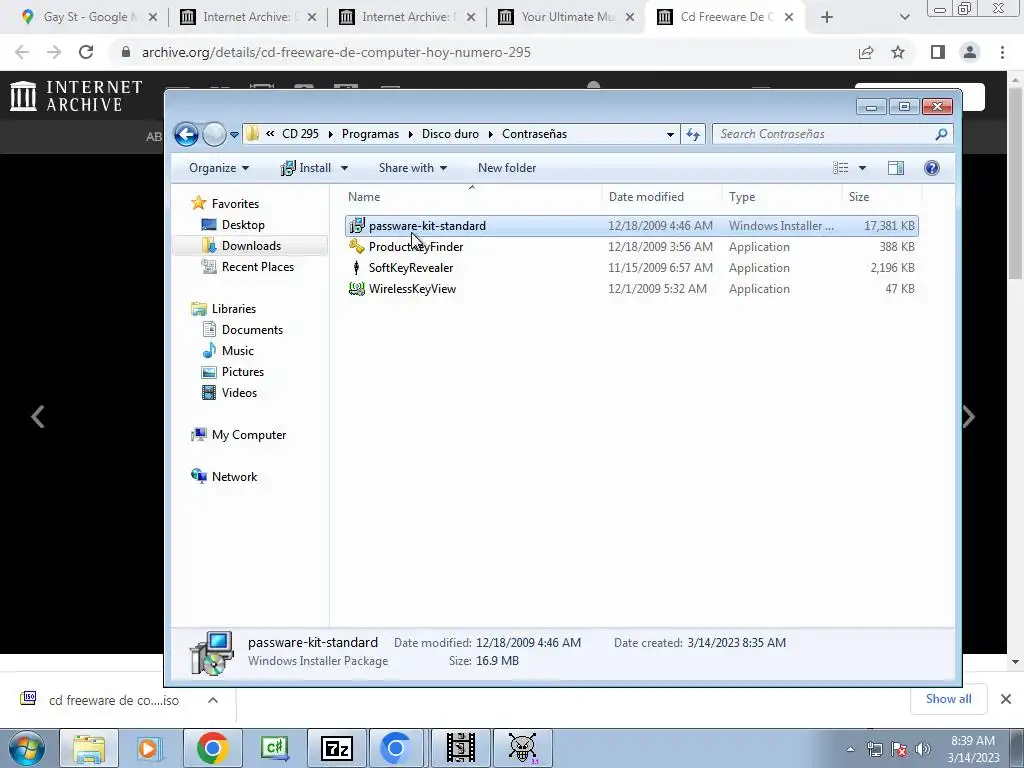Viewport: 1024px width, 768px height.
Task: Click the SoftKeyRevealer file name
Action: pyautogui.click(x=411, y=268)
